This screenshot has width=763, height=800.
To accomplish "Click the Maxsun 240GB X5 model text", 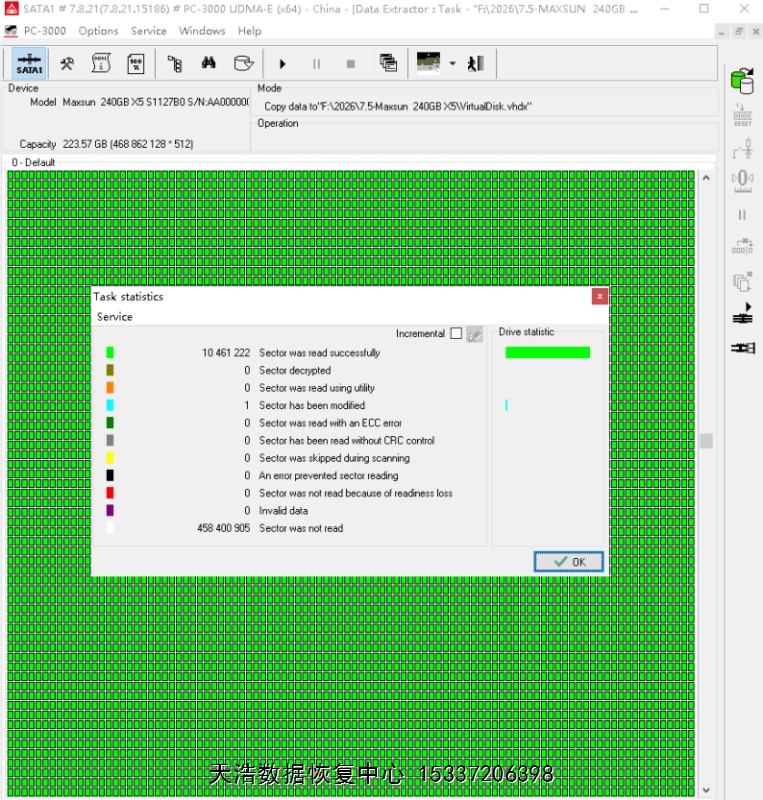I will click(156, 102).
